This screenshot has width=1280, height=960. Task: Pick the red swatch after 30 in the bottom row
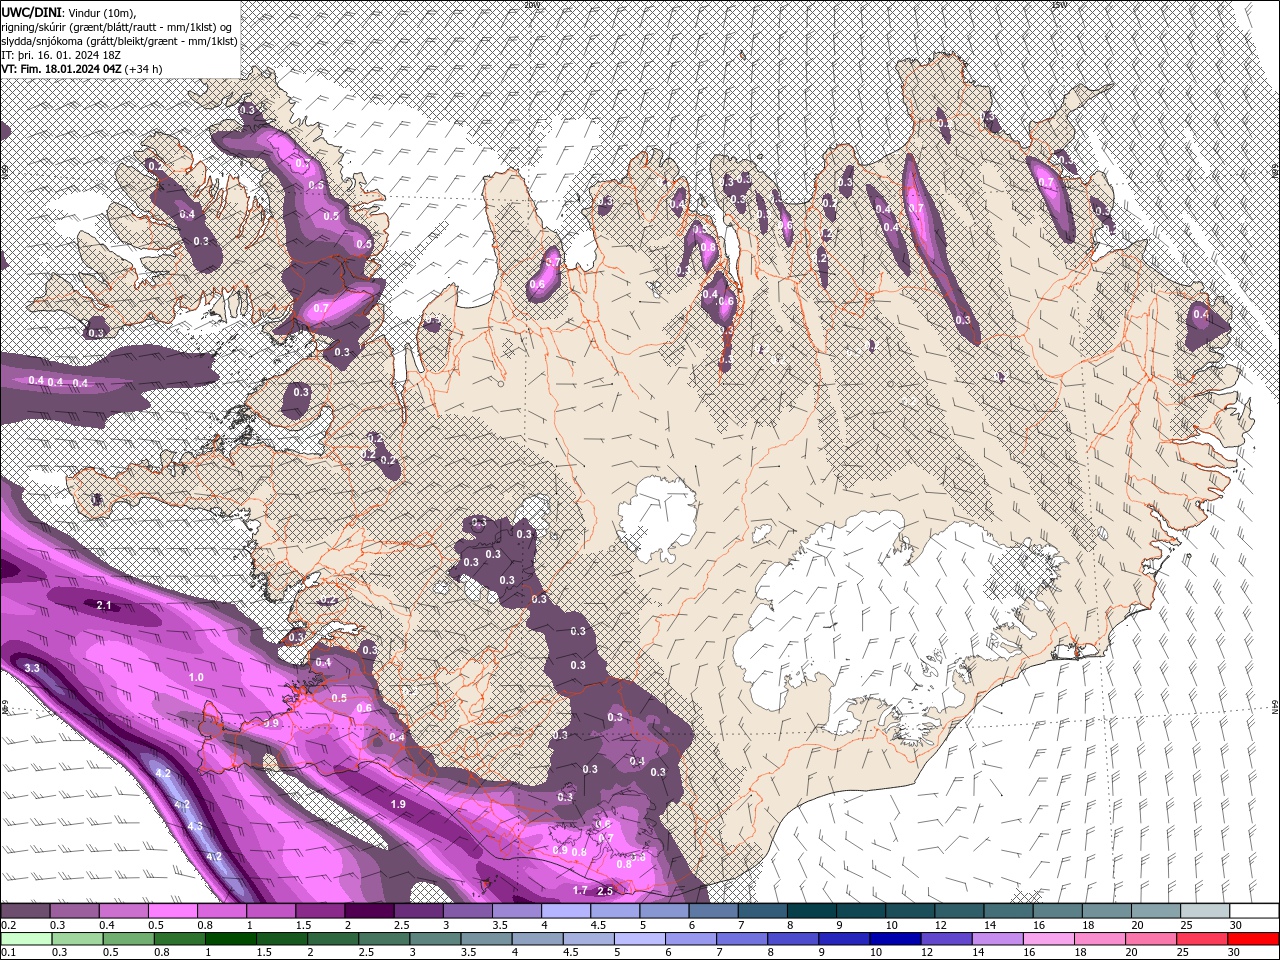1252,938
